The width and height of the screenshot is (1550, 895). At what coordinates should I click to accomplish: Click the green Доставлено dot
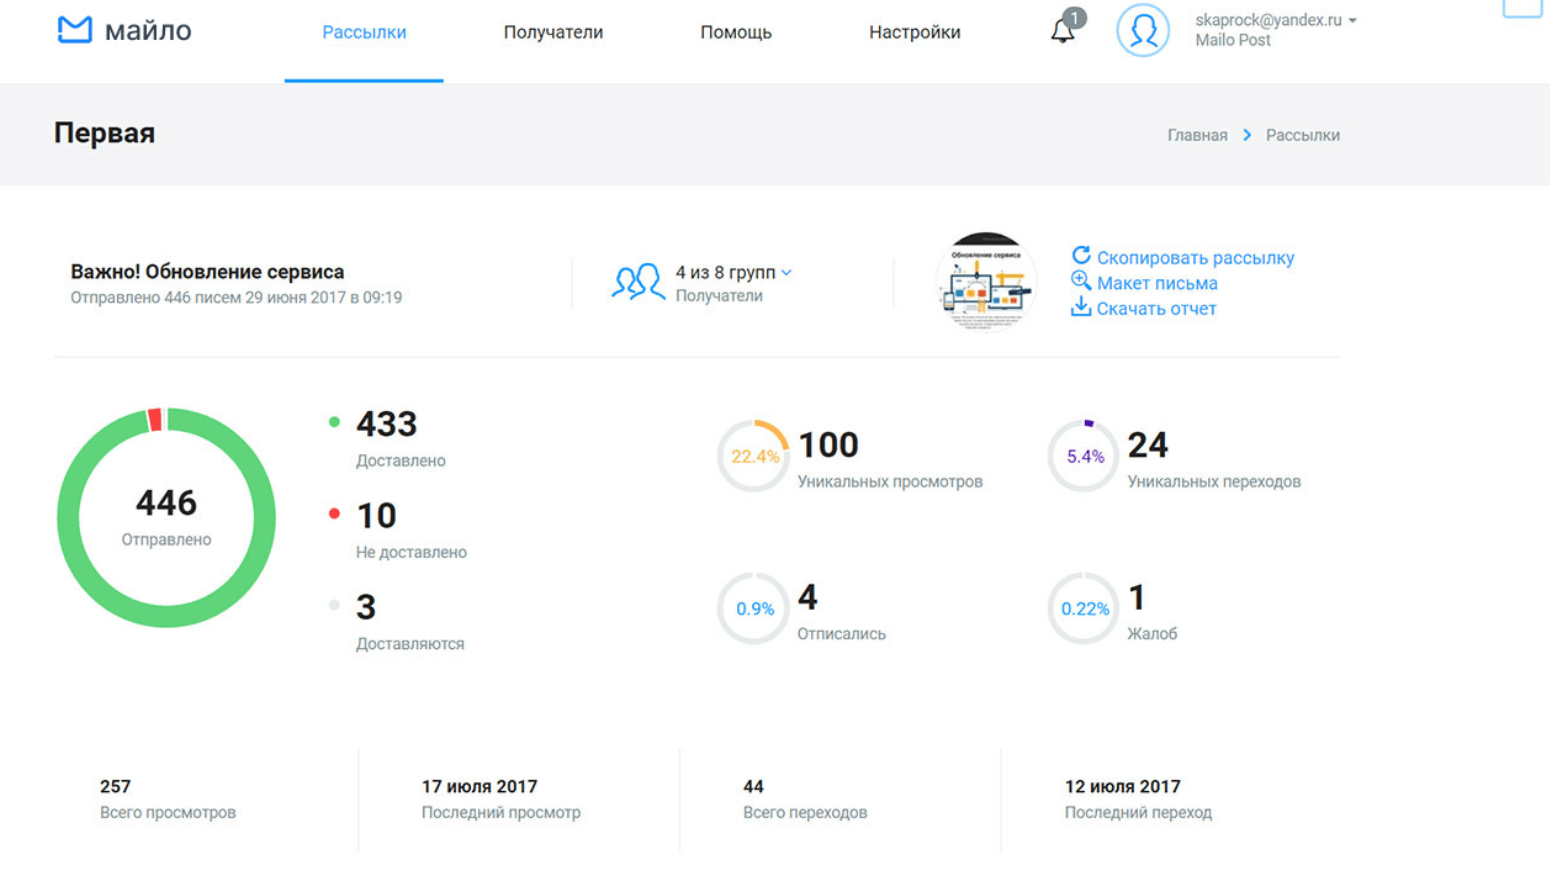coord(334,422)
